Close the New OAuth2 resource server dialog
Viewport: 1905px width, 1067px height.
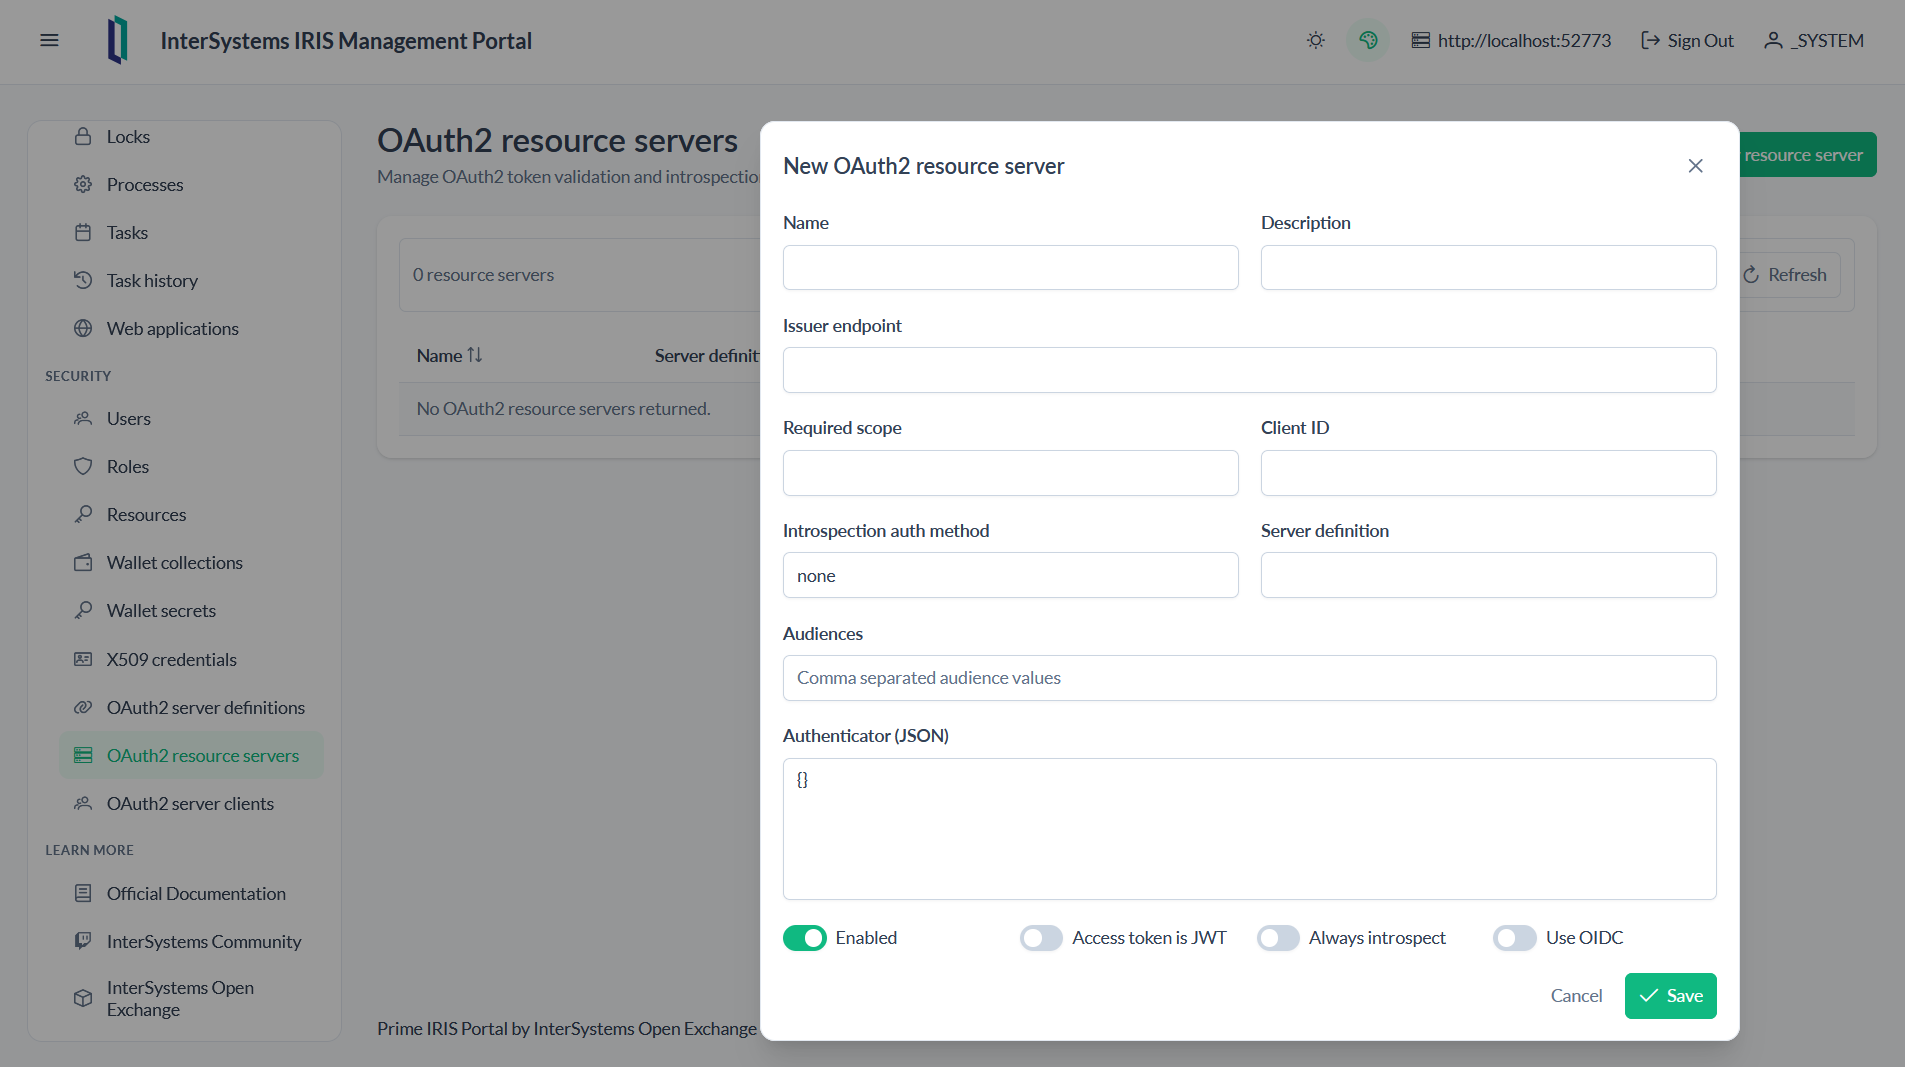(x=1695, y=166)
